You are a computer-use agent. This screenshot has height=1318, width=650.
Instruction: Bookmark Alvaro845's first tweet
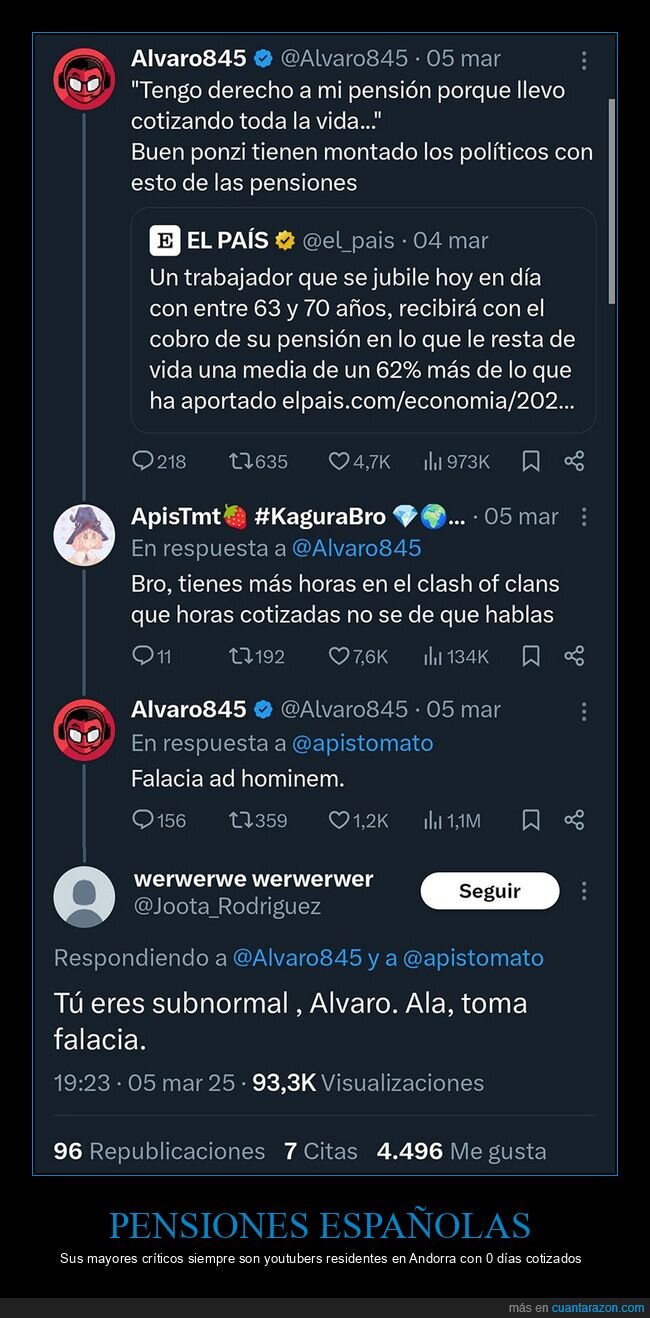531,461
